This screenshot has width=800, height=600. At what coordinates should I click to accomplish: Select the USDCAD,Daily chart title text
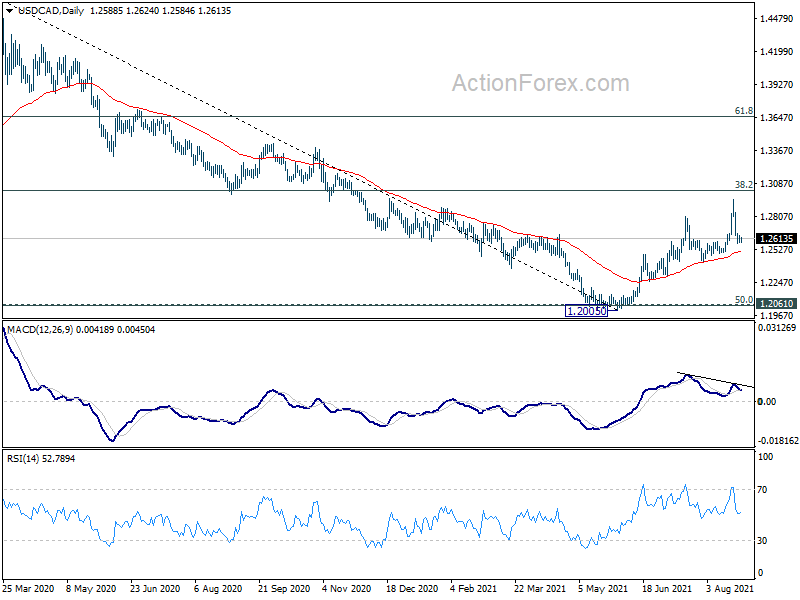pos(51,10)
